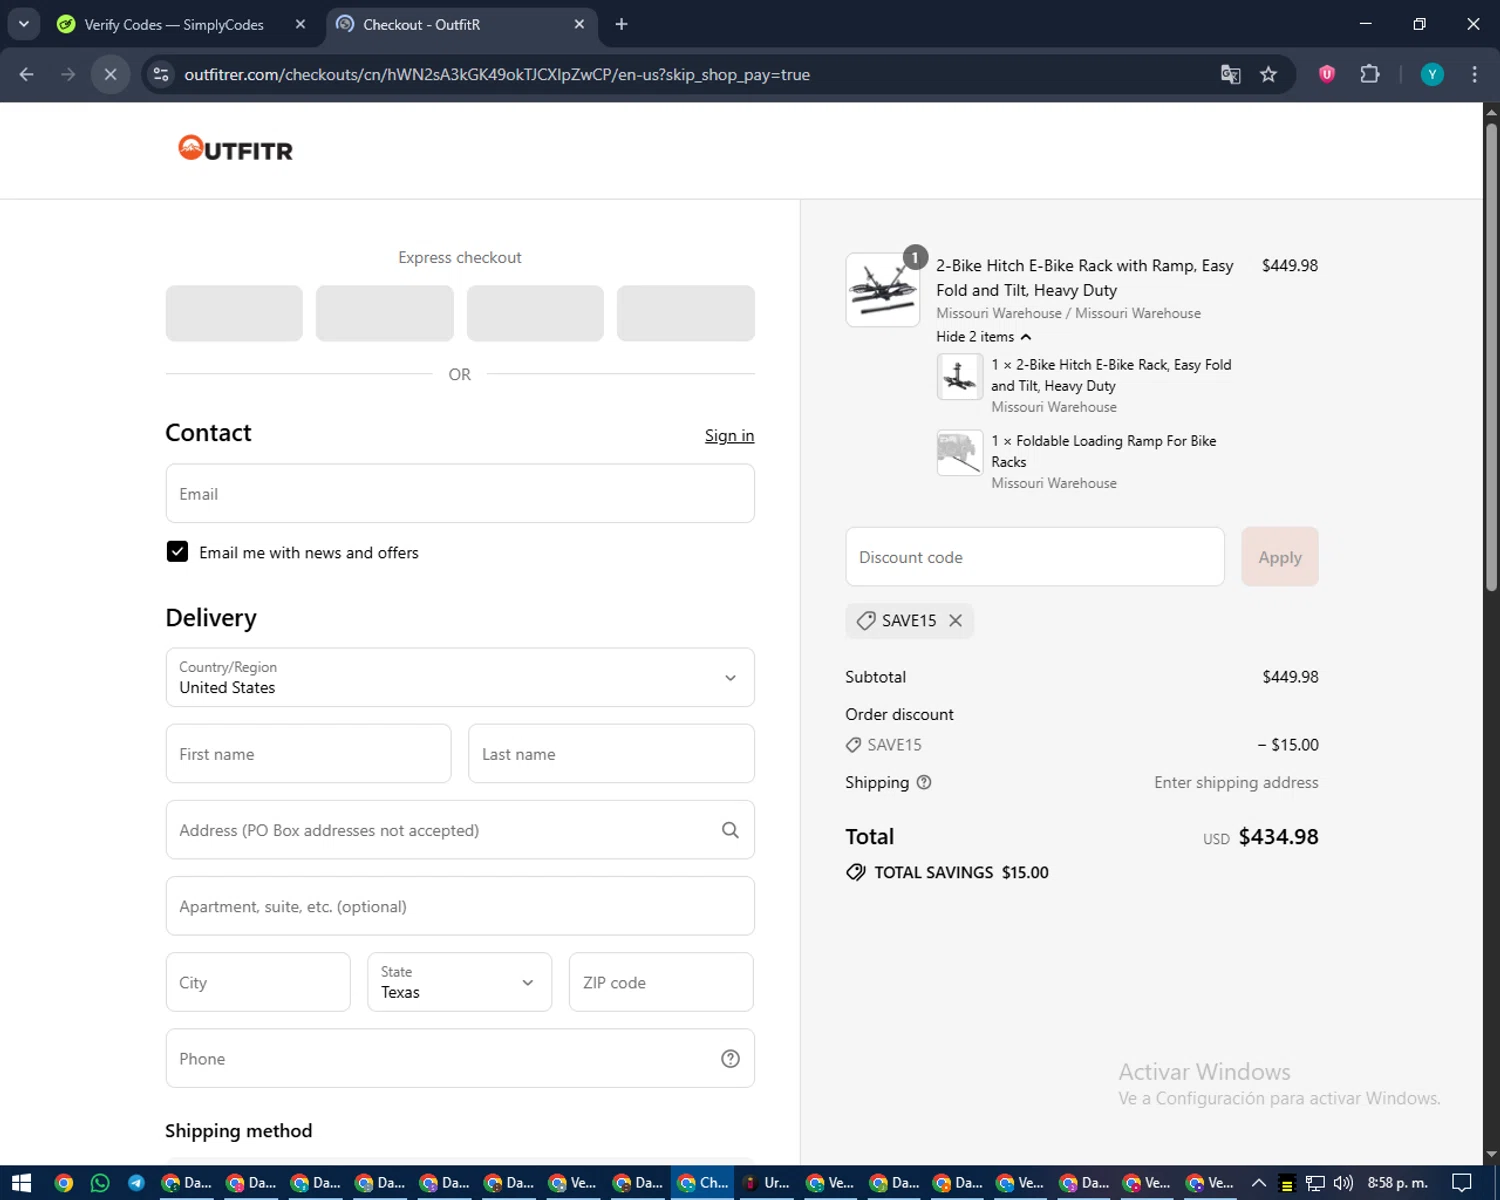This screenshot has width=1500, height=1200.
Task: Close the Checkout - OutfitR tab
Action: click(579, 24)
